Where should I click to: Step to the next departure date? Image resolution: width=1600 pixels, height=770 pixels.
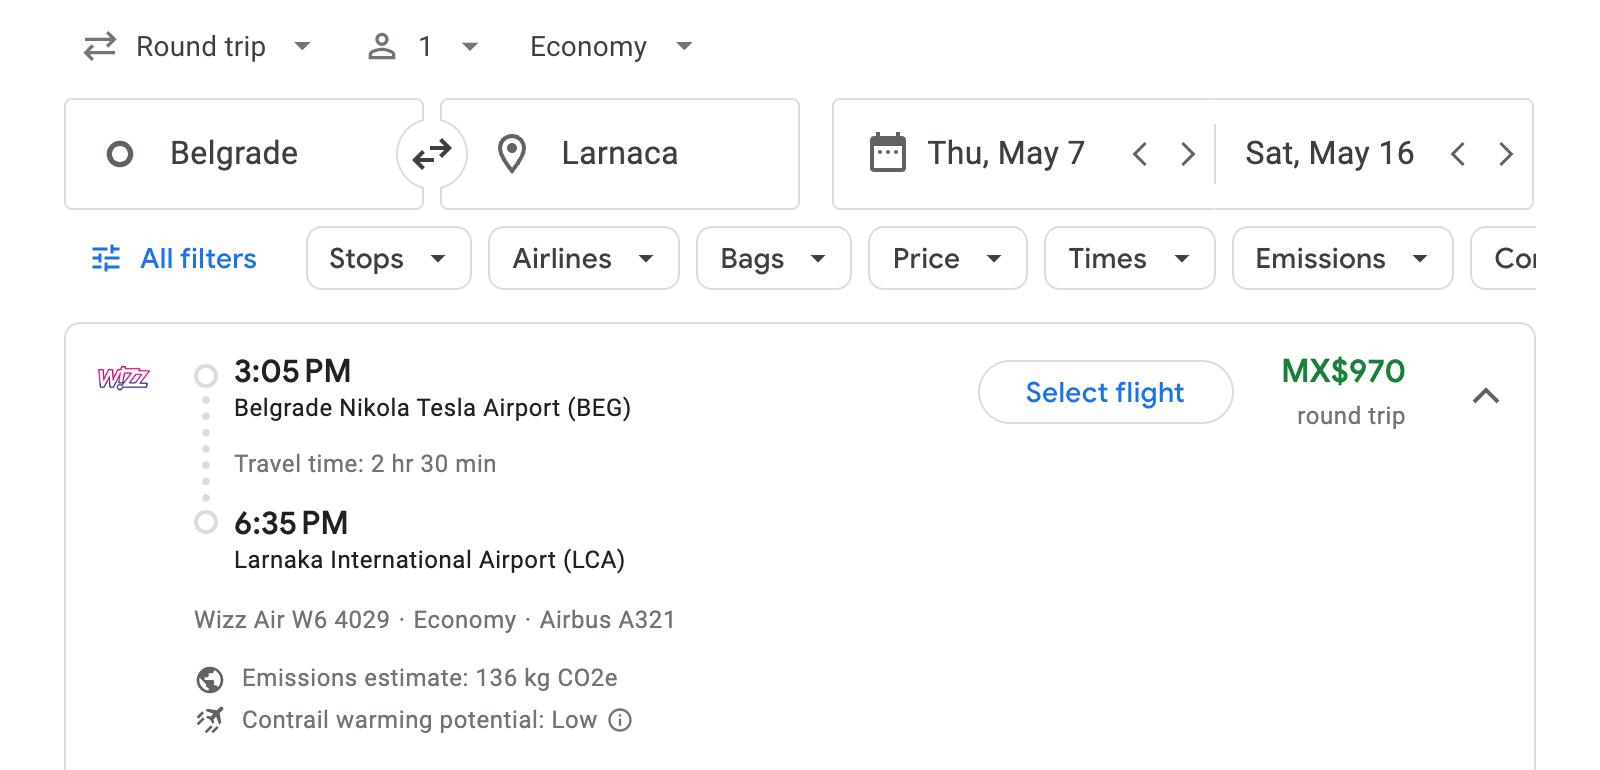tap(1188, 154)
